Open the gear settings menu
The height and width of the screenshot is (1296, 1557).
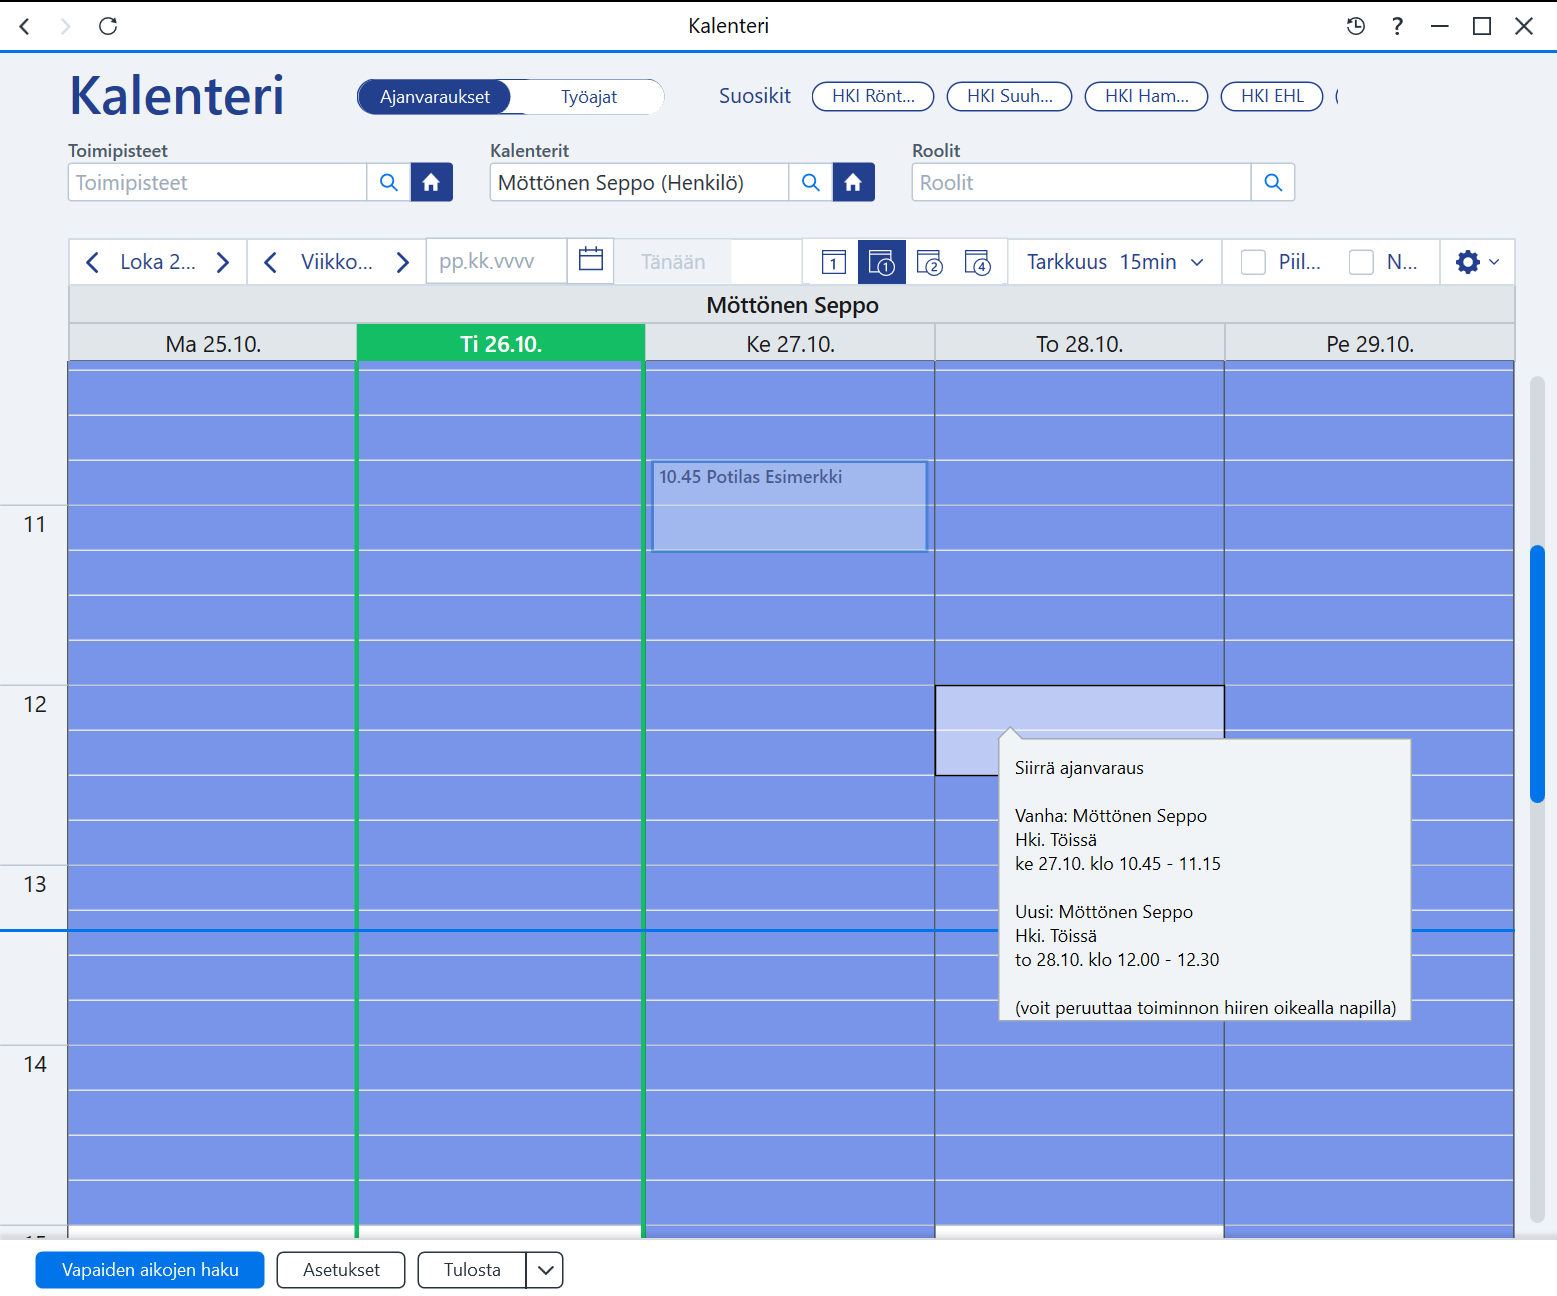(x=1477, y=262)
